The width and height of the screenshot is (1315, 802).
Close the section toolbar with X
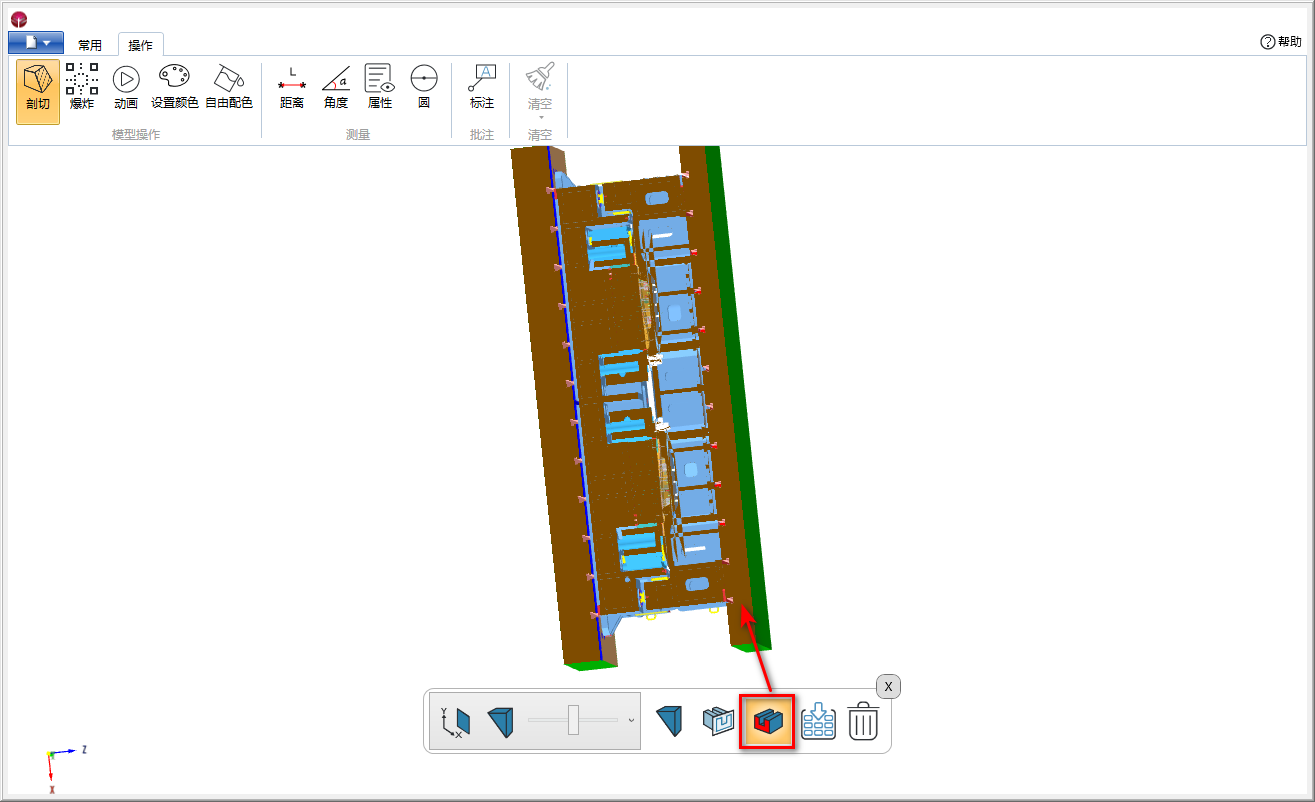[889, 686]
